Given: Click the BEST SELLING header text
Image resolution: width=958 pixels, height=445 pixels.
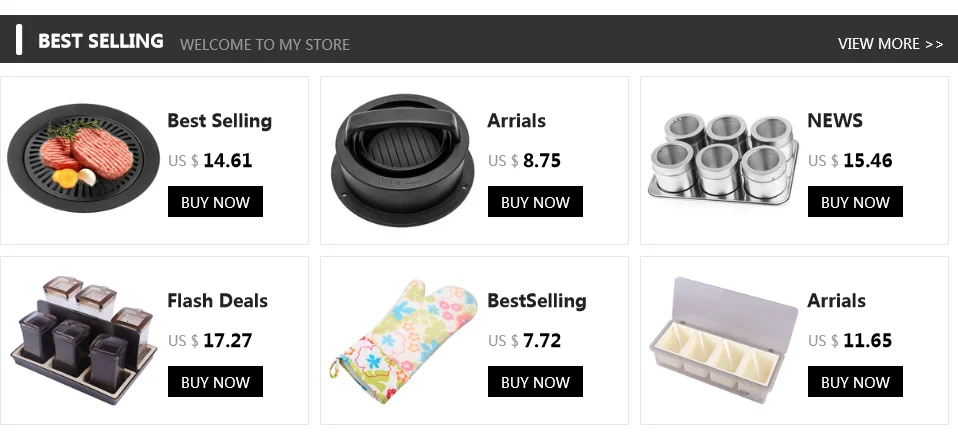Looking at the screenshot, I should [100, 42].
